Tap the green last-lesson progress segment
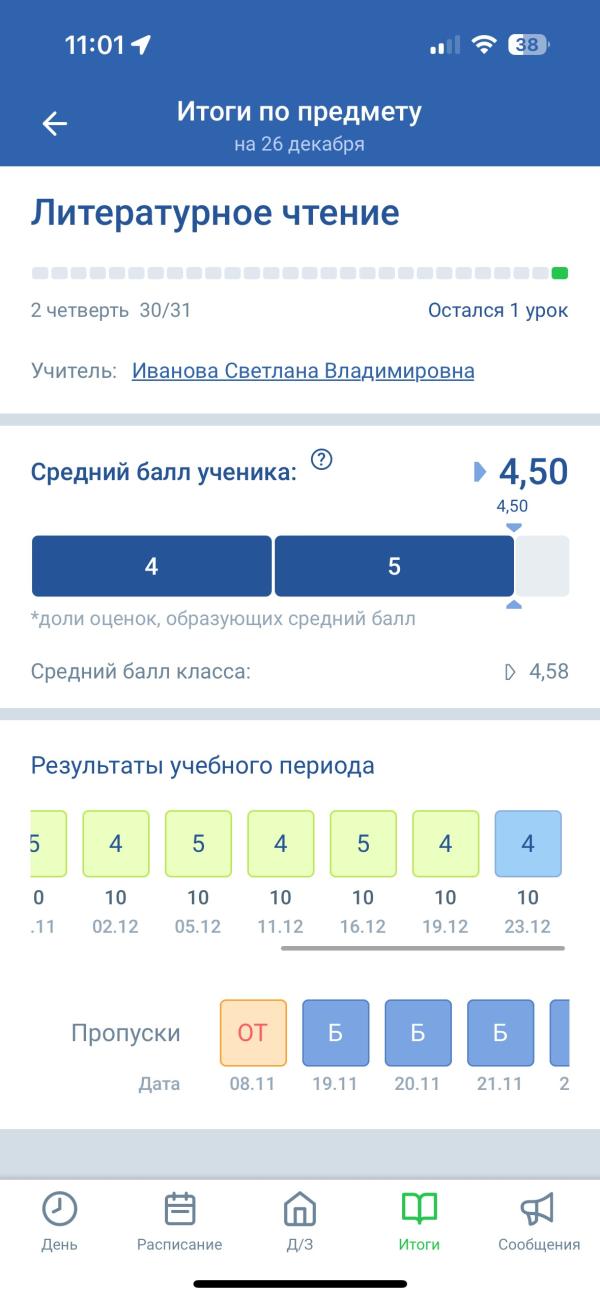Screen dimensions: 600x1300 560,273
